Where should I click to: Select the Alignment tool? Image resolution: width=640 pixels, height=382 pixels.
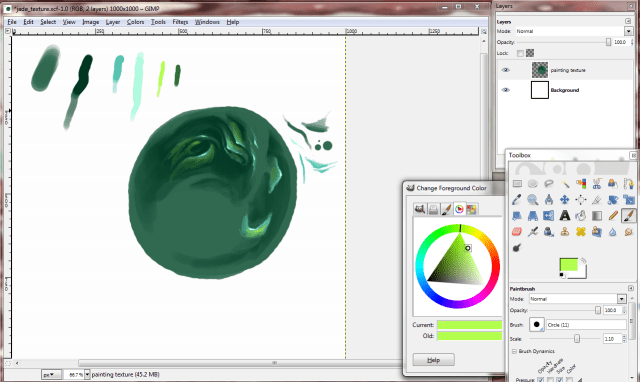click(x=581, y=200)
